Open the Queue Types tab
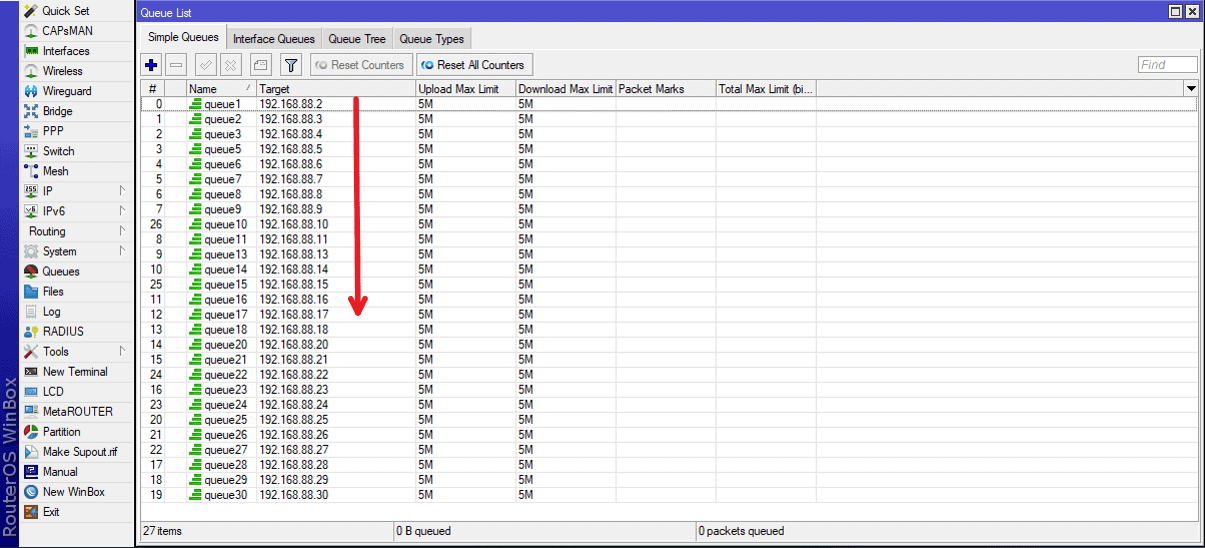This screenshot has height=548, width=1205. click(432, 39)
